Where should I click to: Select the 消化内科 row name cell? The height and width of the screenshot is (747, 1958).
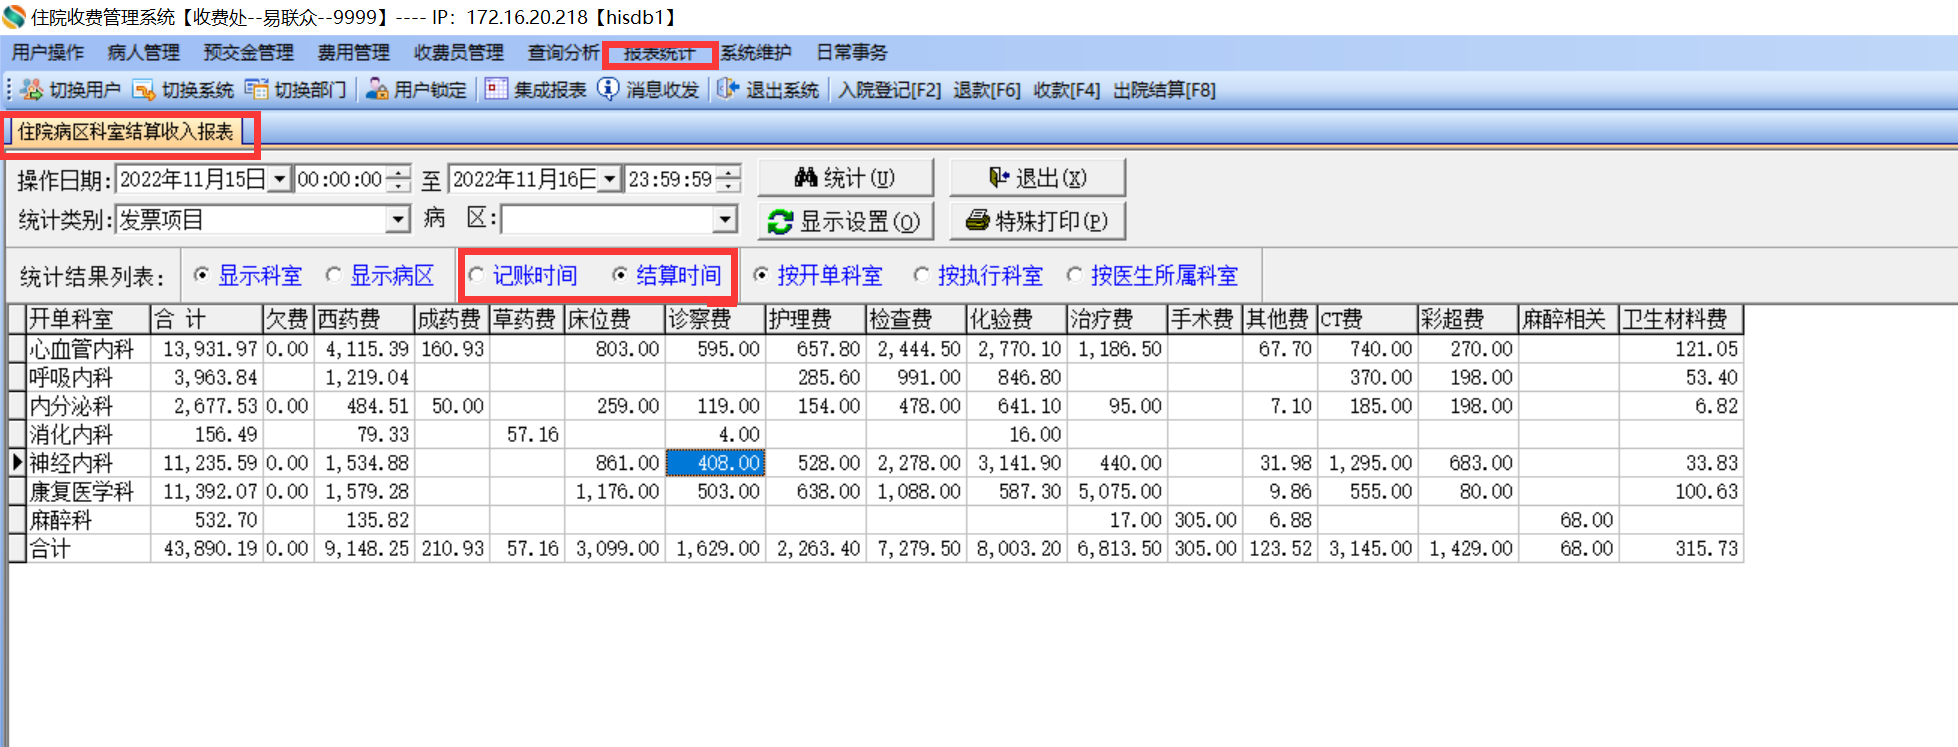pos(88,434)
